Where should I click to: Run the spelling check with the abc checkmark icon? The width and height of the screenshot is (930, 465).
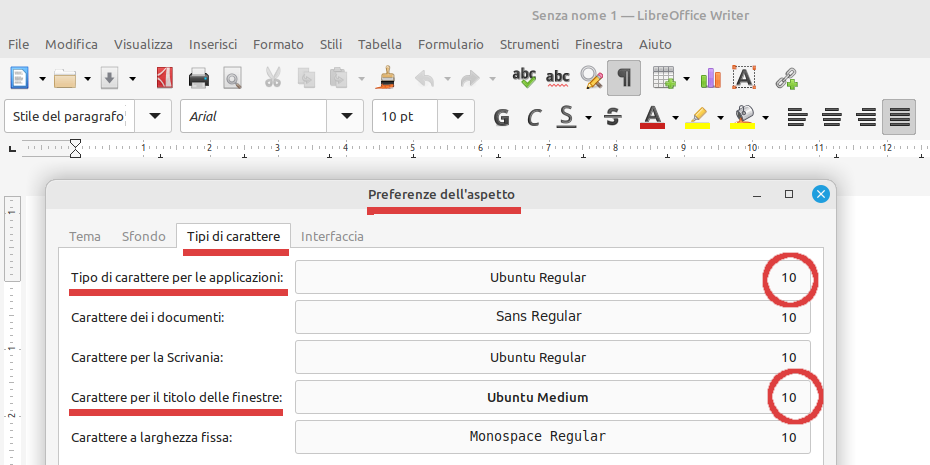[x=524, y=78]
